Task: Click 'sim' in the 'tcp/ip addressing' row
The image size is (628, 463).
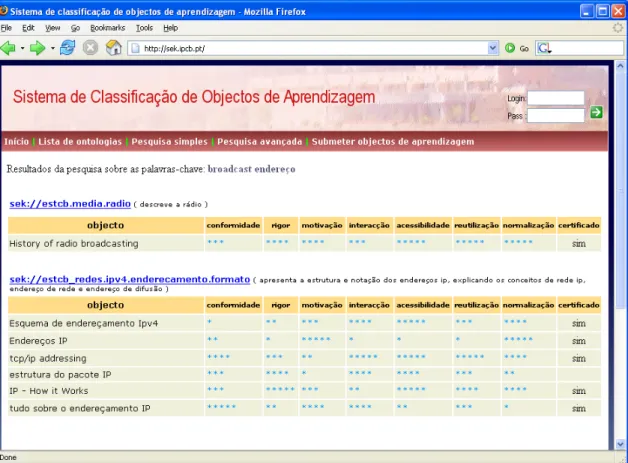Action: click(x=579, y=358)
